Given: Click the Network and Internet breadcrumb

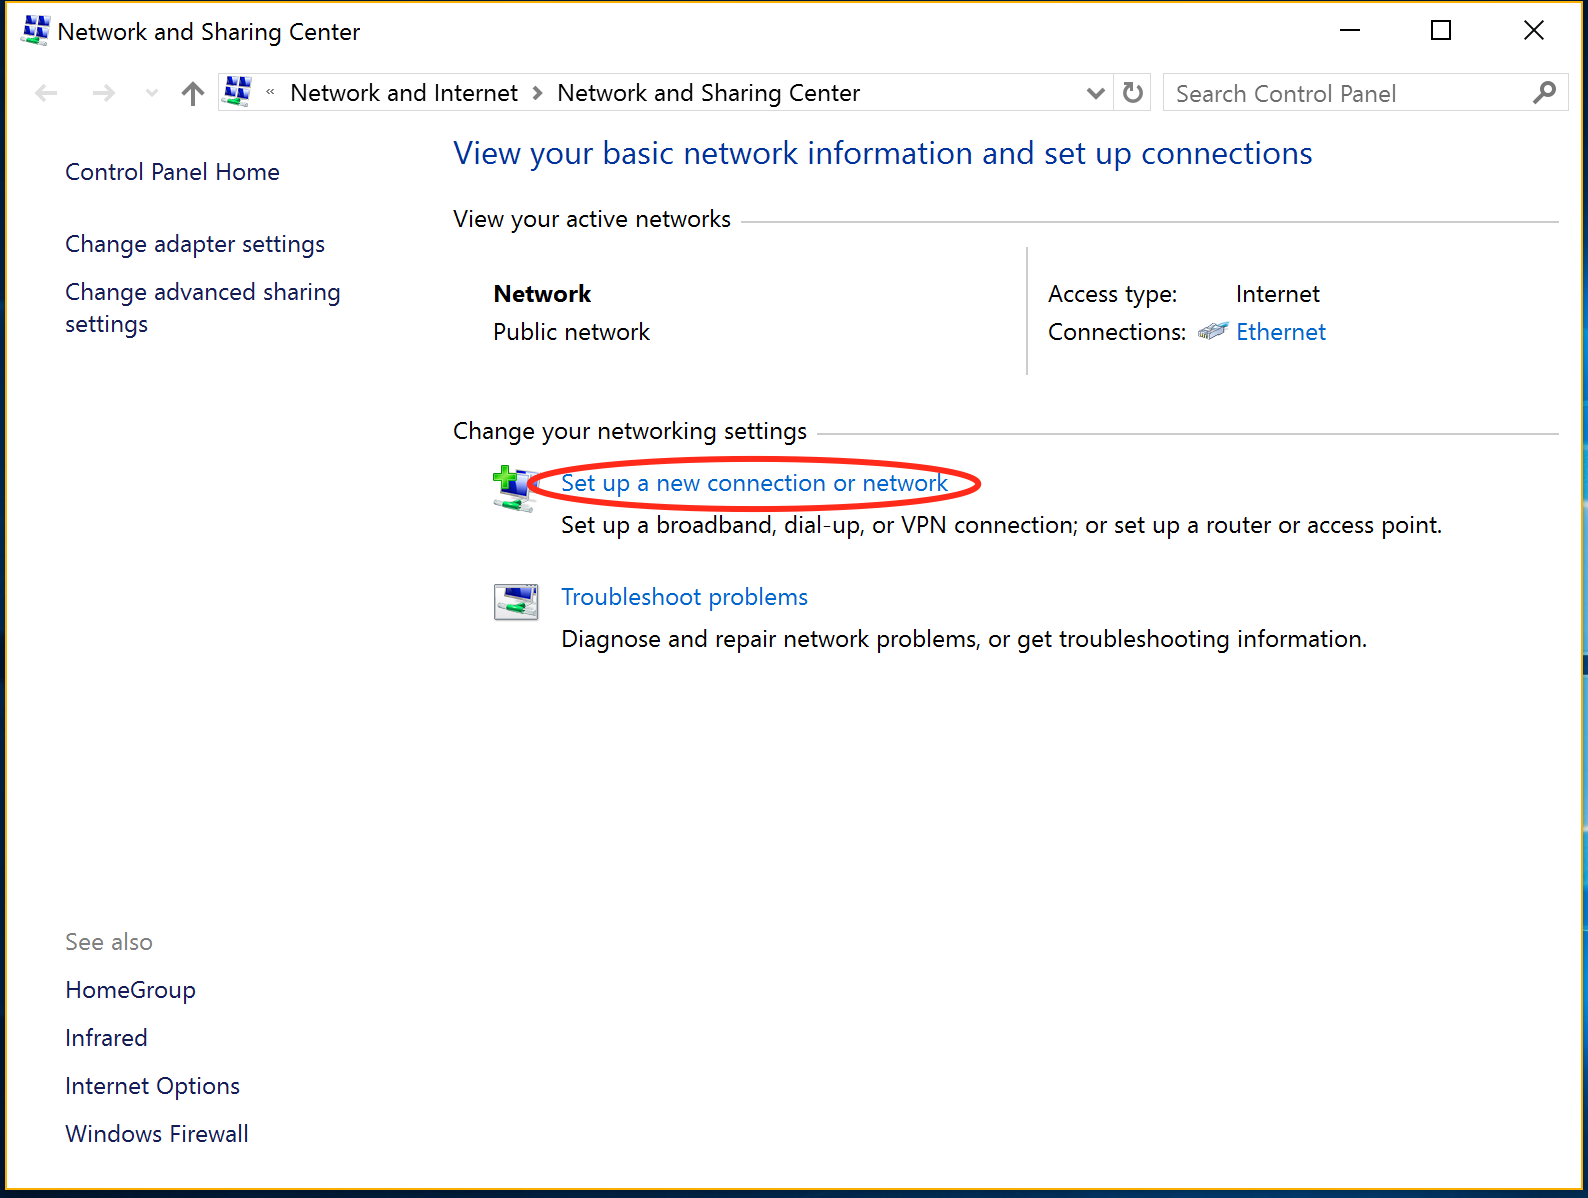Looking at the screenshot, I should coord(404,93).
